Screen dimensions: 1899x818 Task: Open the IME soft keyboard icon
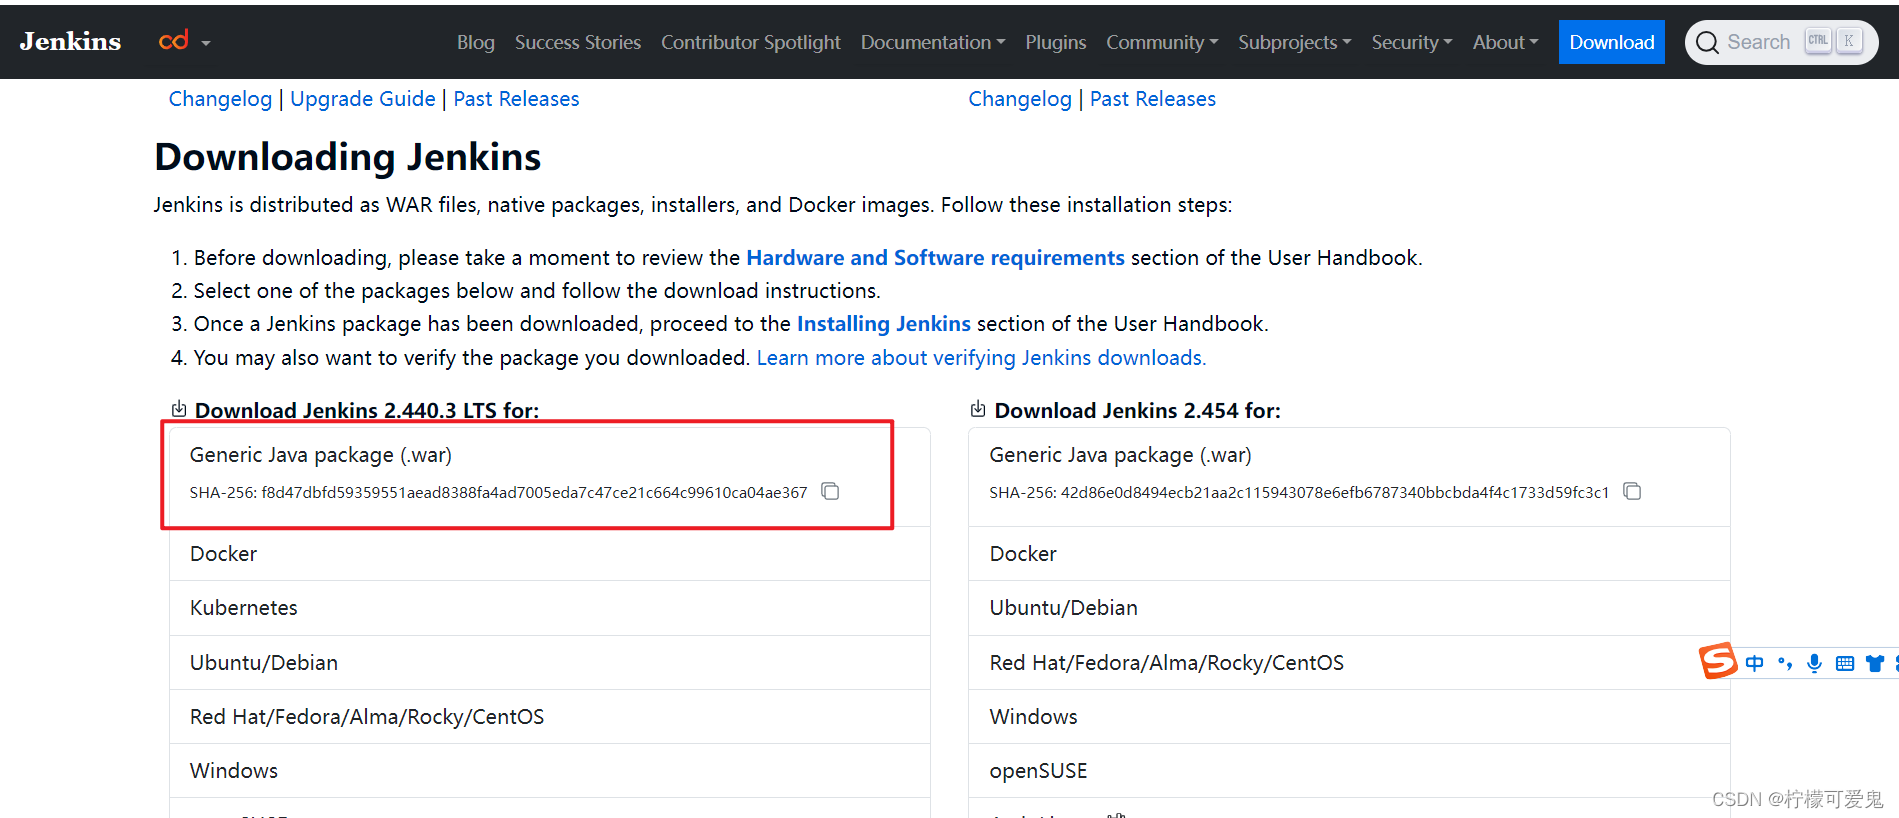pyautogui.click(x=1845, y=663)
